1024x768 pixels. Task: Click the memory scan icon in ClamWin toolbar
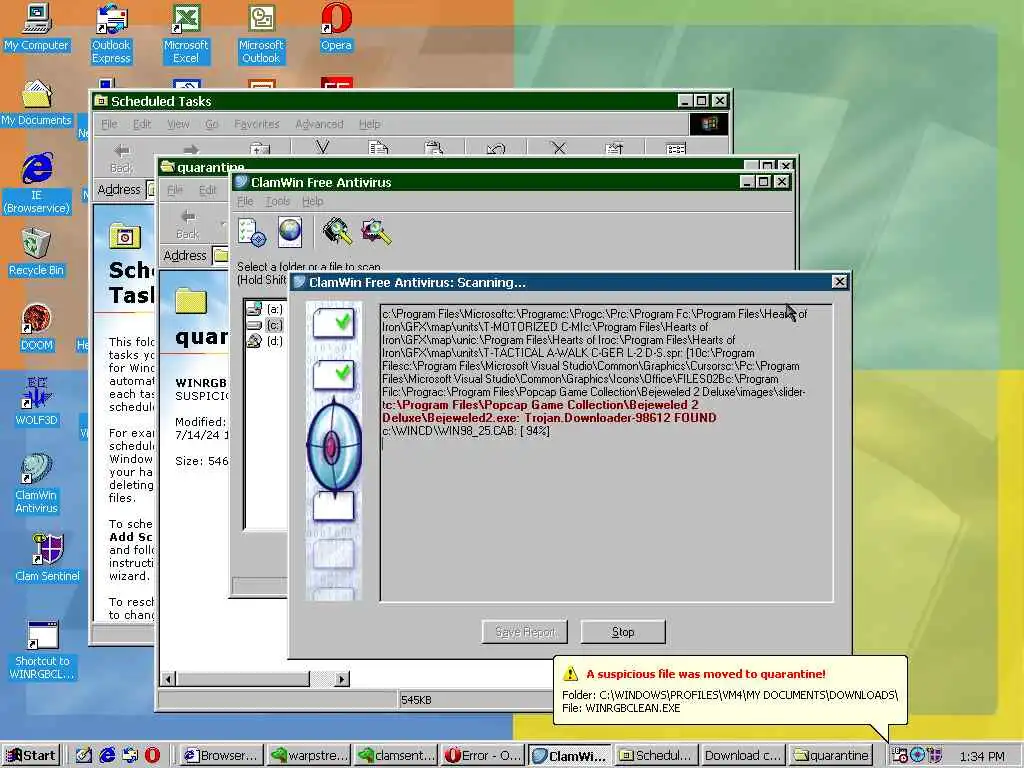pos(337,232)
